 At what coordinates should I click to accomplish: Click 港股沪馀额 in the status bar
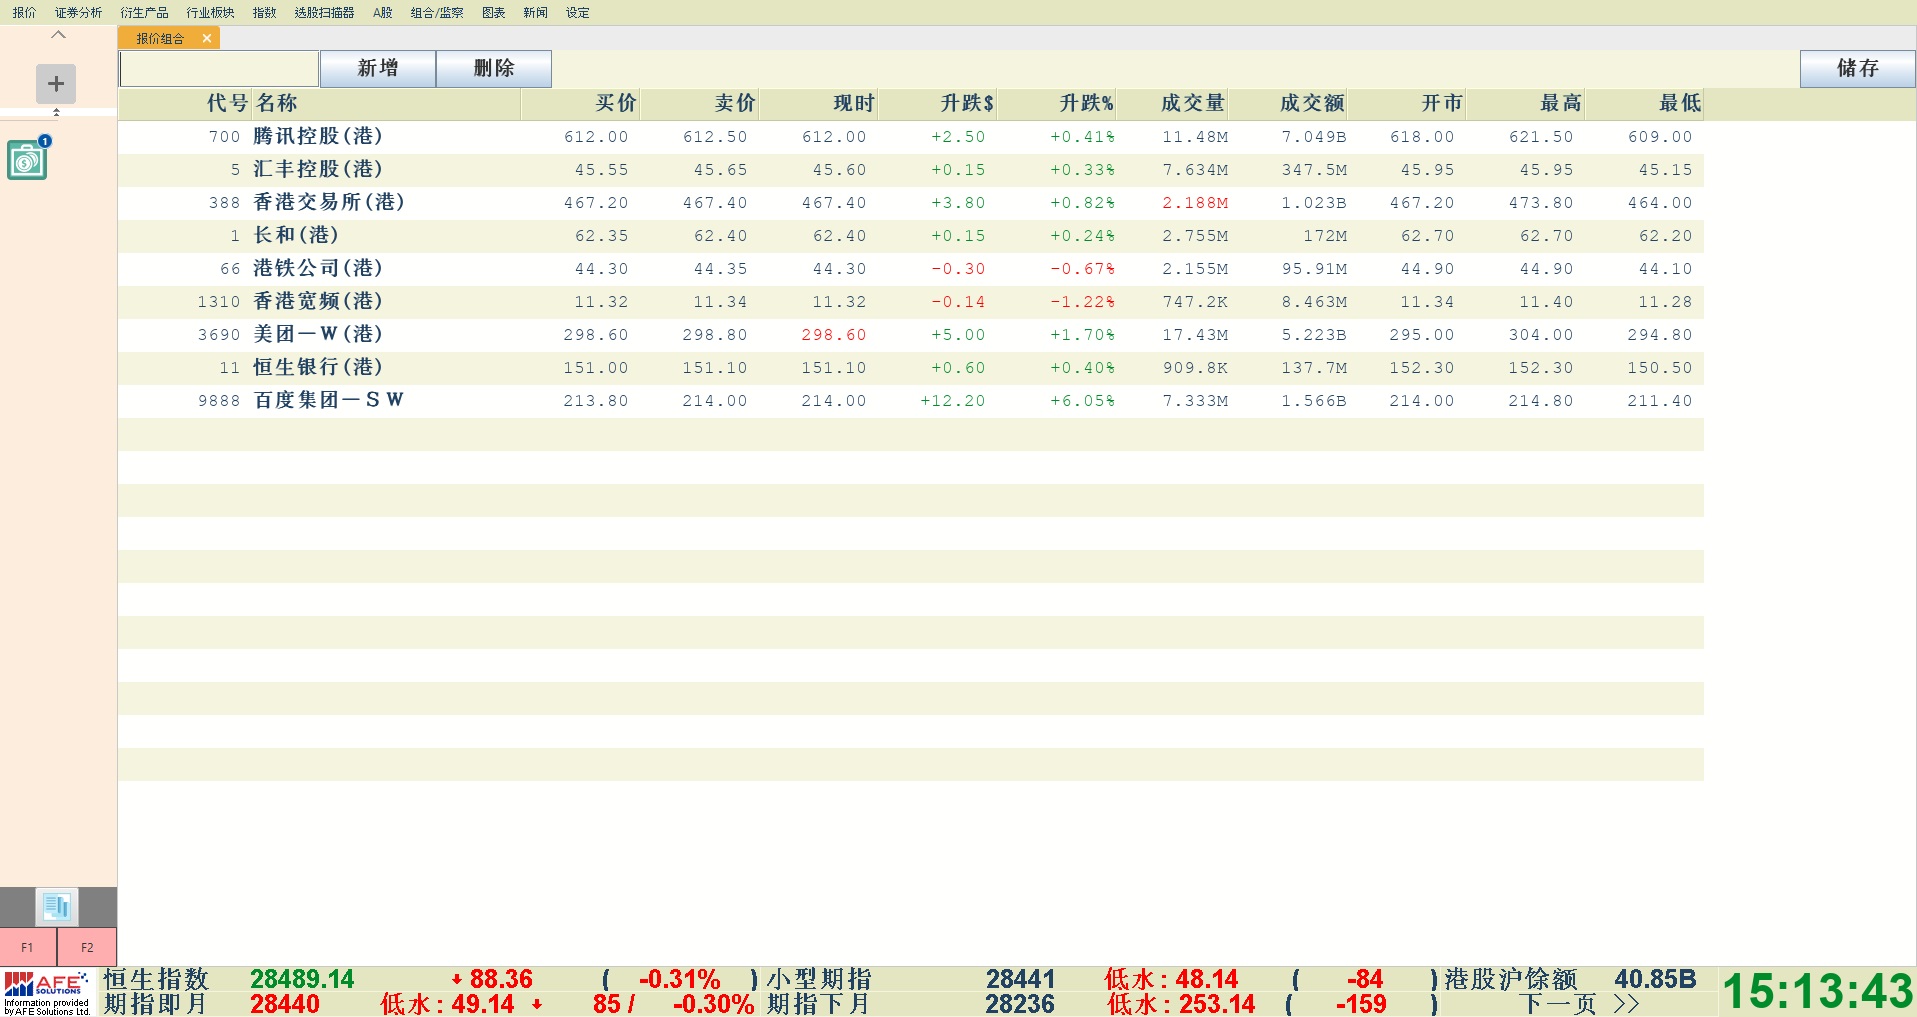[1511, 979]
